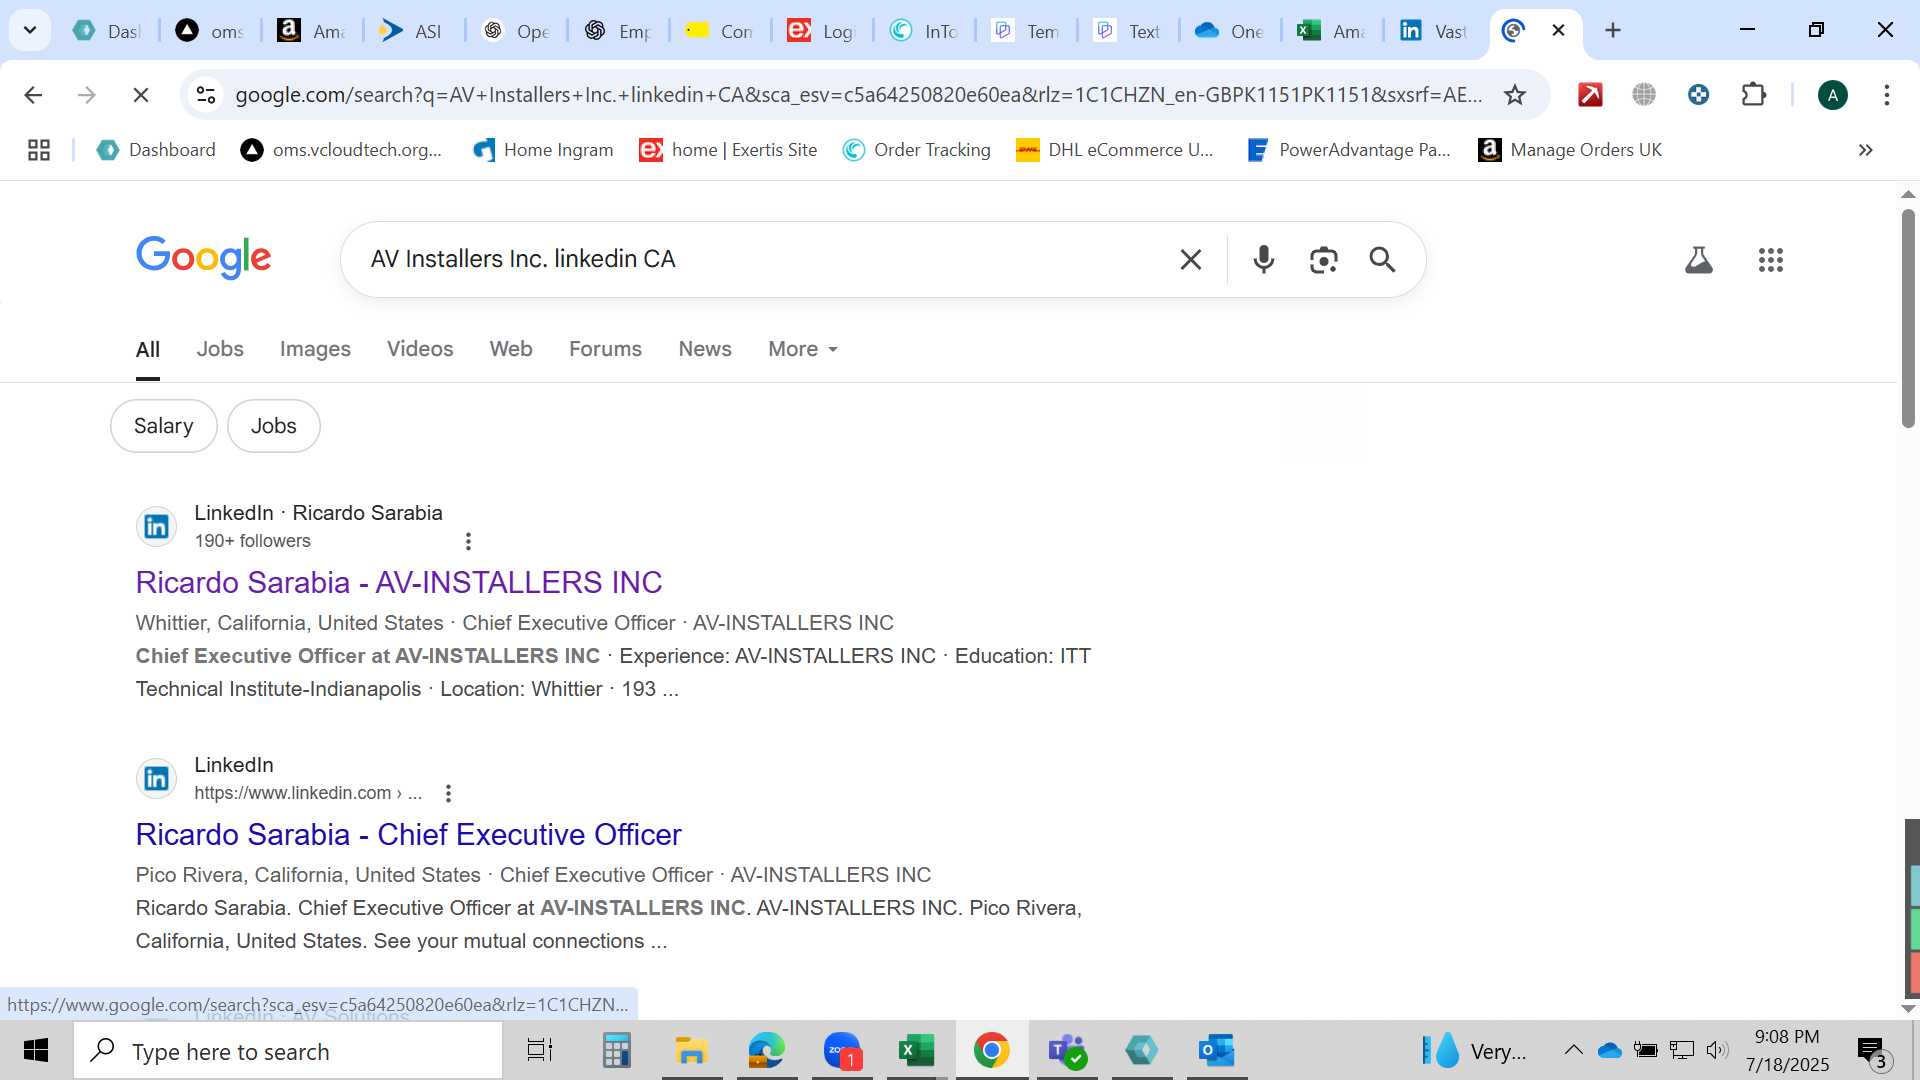Stop loading the page
The height and width of the screenshot is (1080, 1920).
coord(141,95)
